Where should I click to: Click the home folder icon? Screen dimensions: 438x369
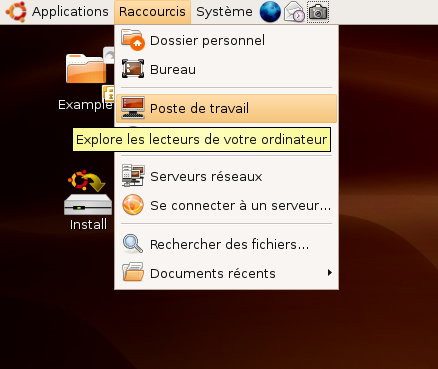[x=133, y=40]
